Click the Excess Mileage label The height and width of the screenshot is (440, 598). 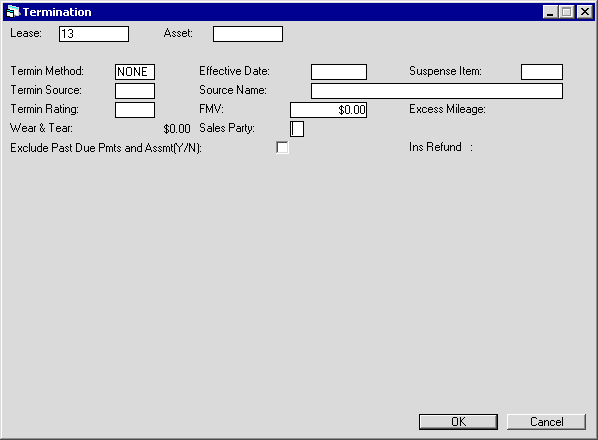[447, 109]
